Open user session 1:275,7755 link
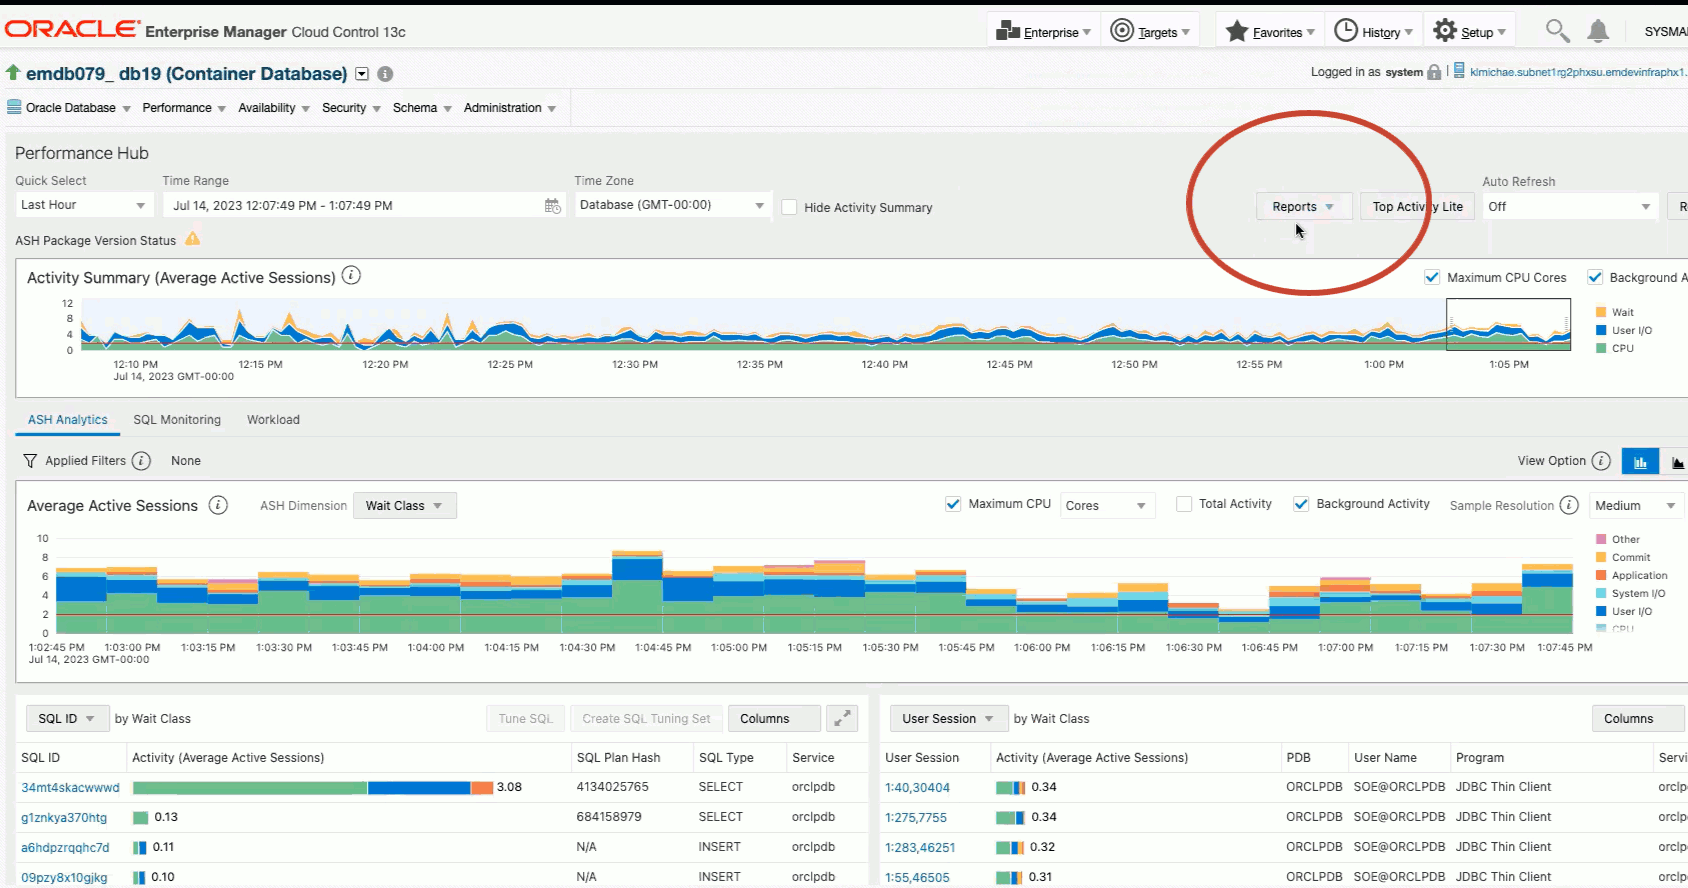Viewport: 1688px width, 888px height. (916, 817)
